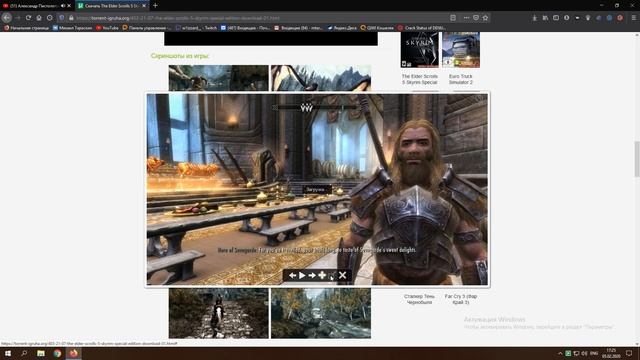640x360 pixels.
Task: Open the Skyrim cover thumbnail in sidebar
Action: coord(420,50)
